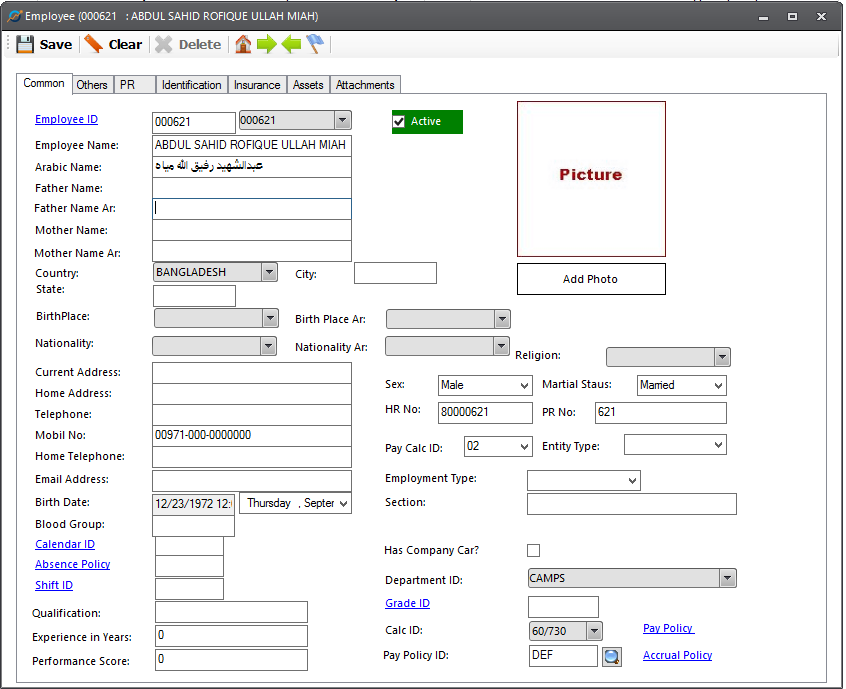Click the Pay Policy ID search icon
The width and height of the screenshot is (846, 689).
pos(611,656)
